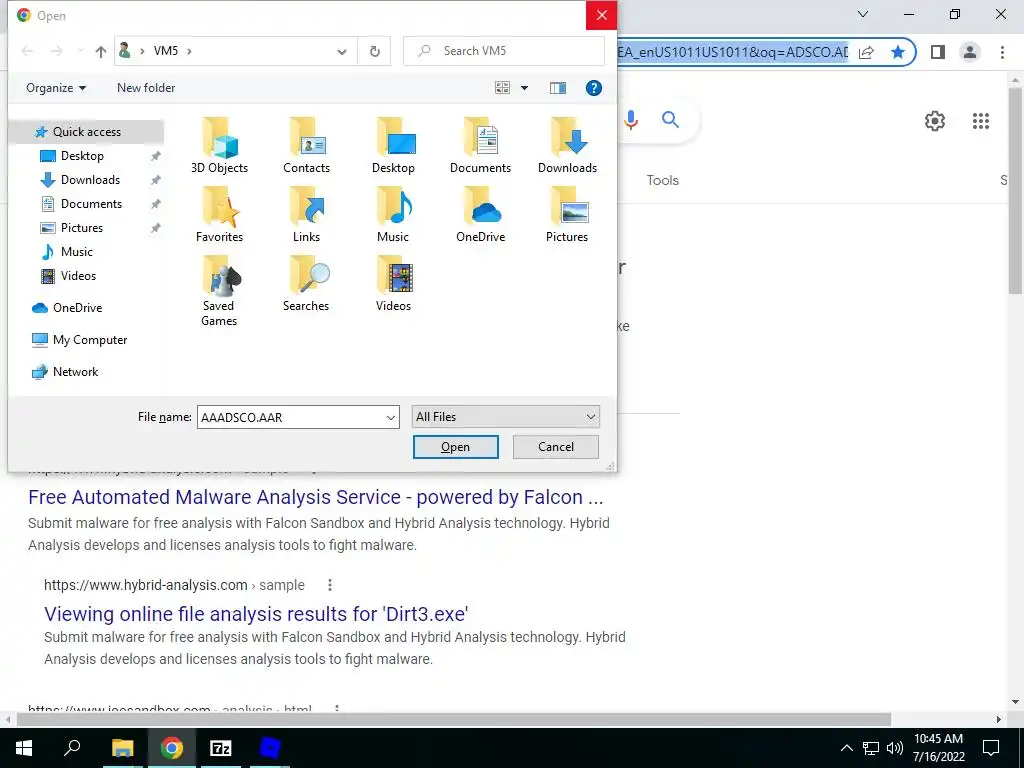Open File Explorer from taskbar
The width and height of the screenshot is (1024, 768).
click(x=122, y=748)
